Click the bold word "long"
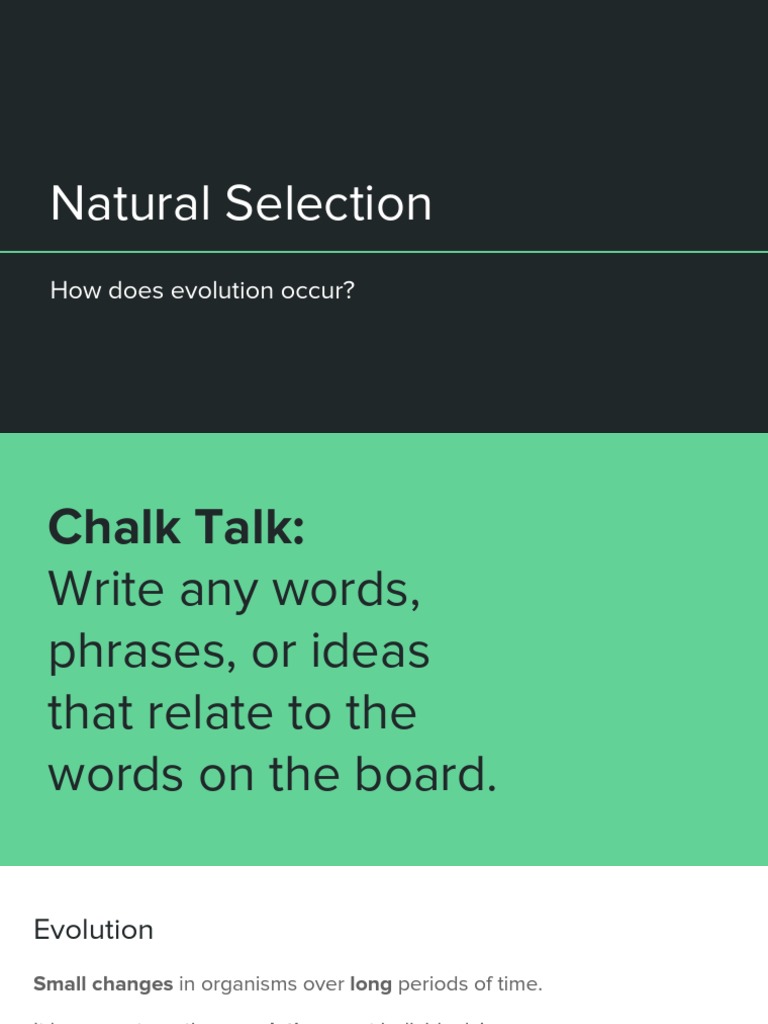This screenshot has height=1024, width=768. tap(370, 984)
